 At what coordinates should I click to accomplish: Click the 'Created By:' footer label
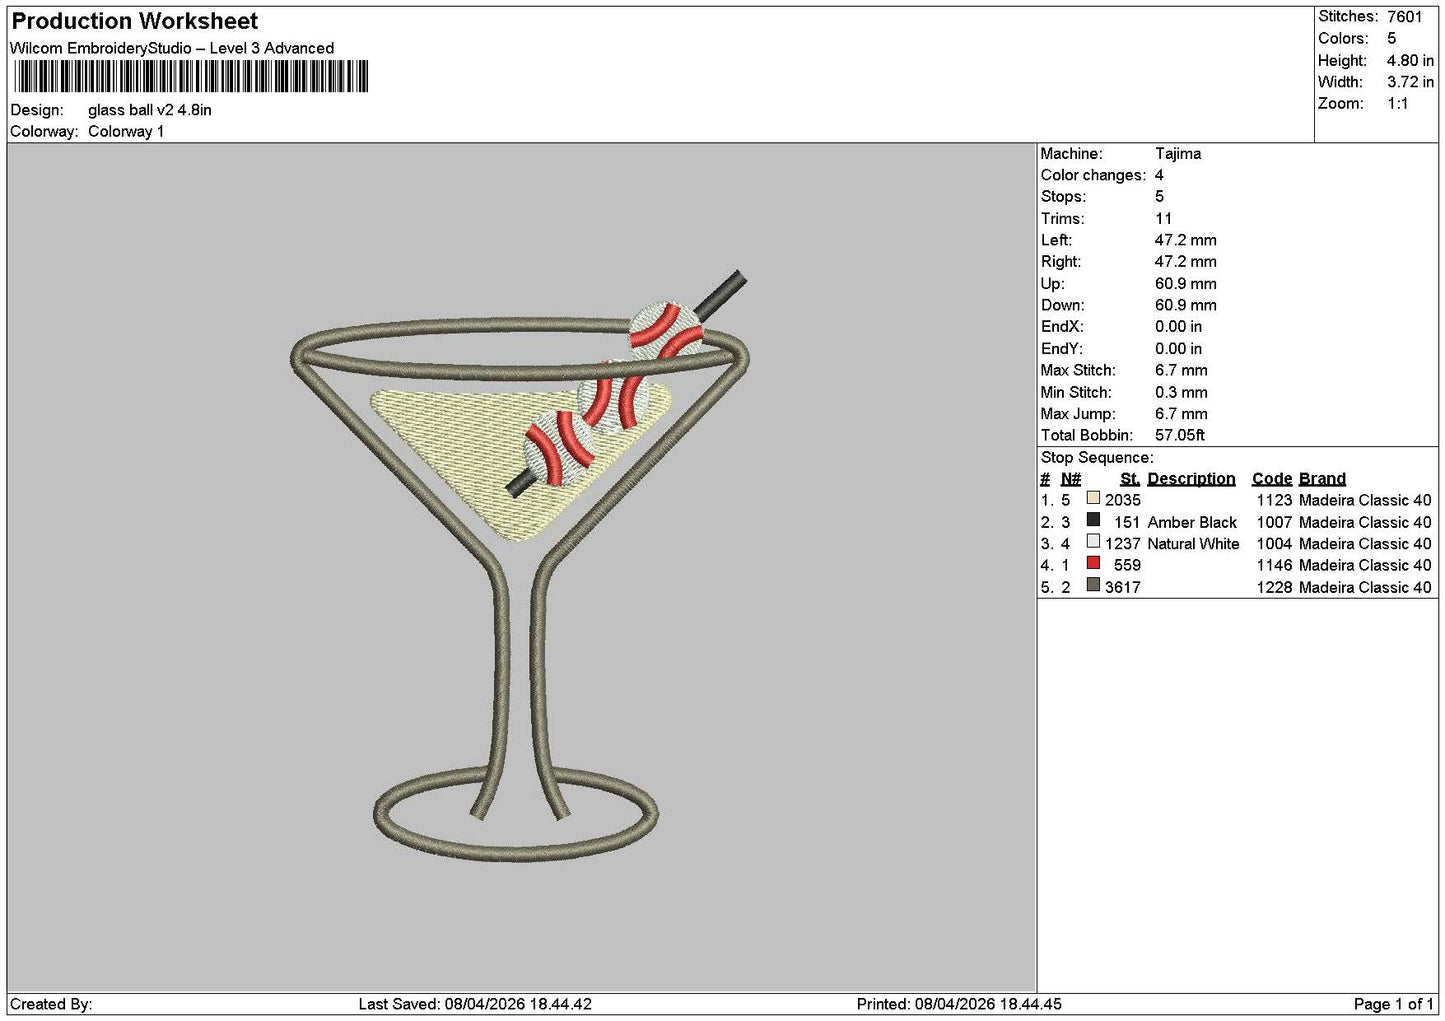[x=51, y=1004]
